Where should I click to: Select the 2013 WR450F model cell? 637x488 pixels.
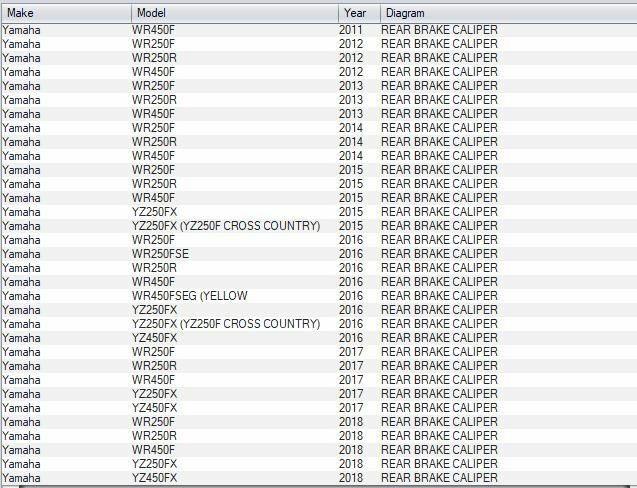click(153, 114)
